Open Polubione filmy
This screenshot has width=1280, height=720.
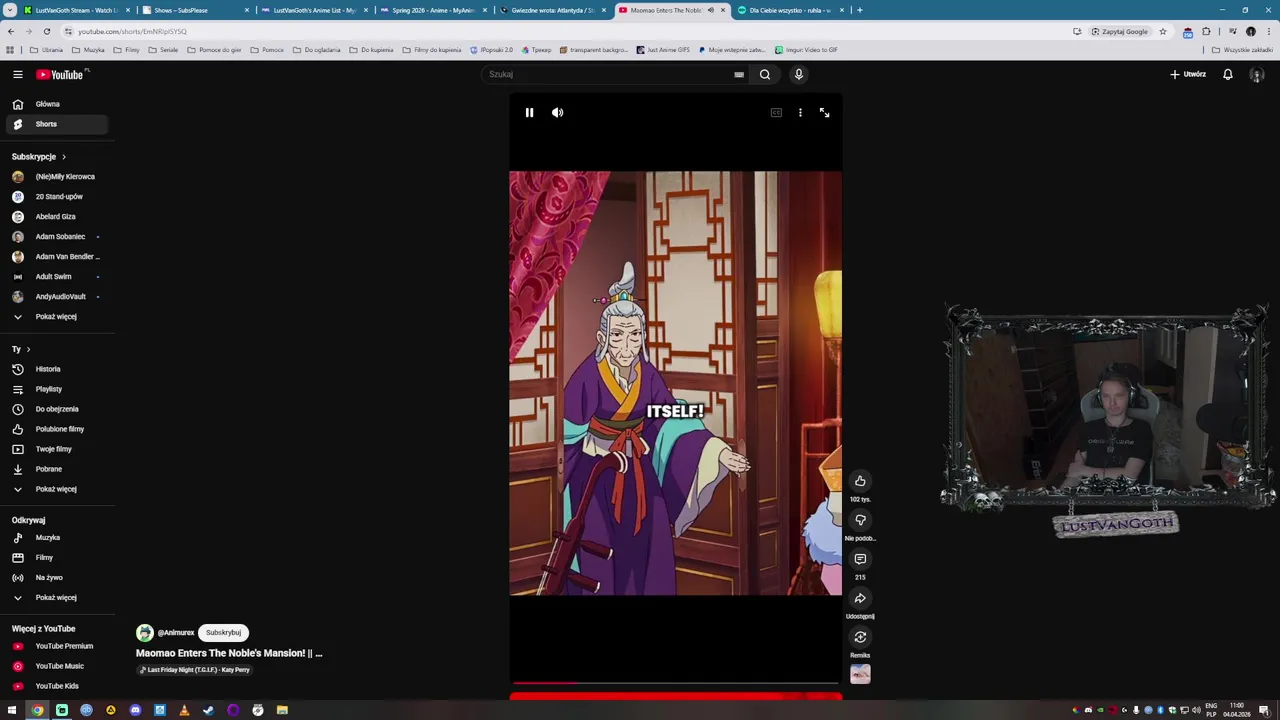tap(56, 429)
